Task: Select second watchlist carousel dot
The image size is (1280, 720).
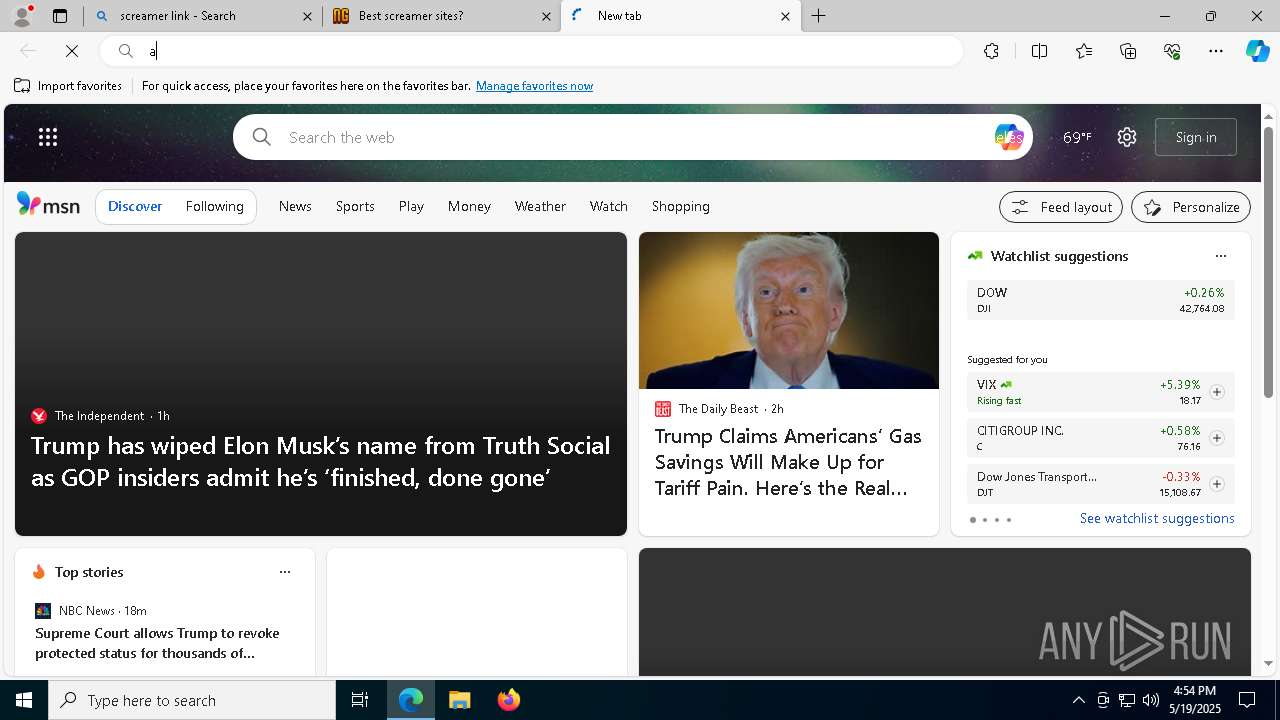Action: [984, 520]
